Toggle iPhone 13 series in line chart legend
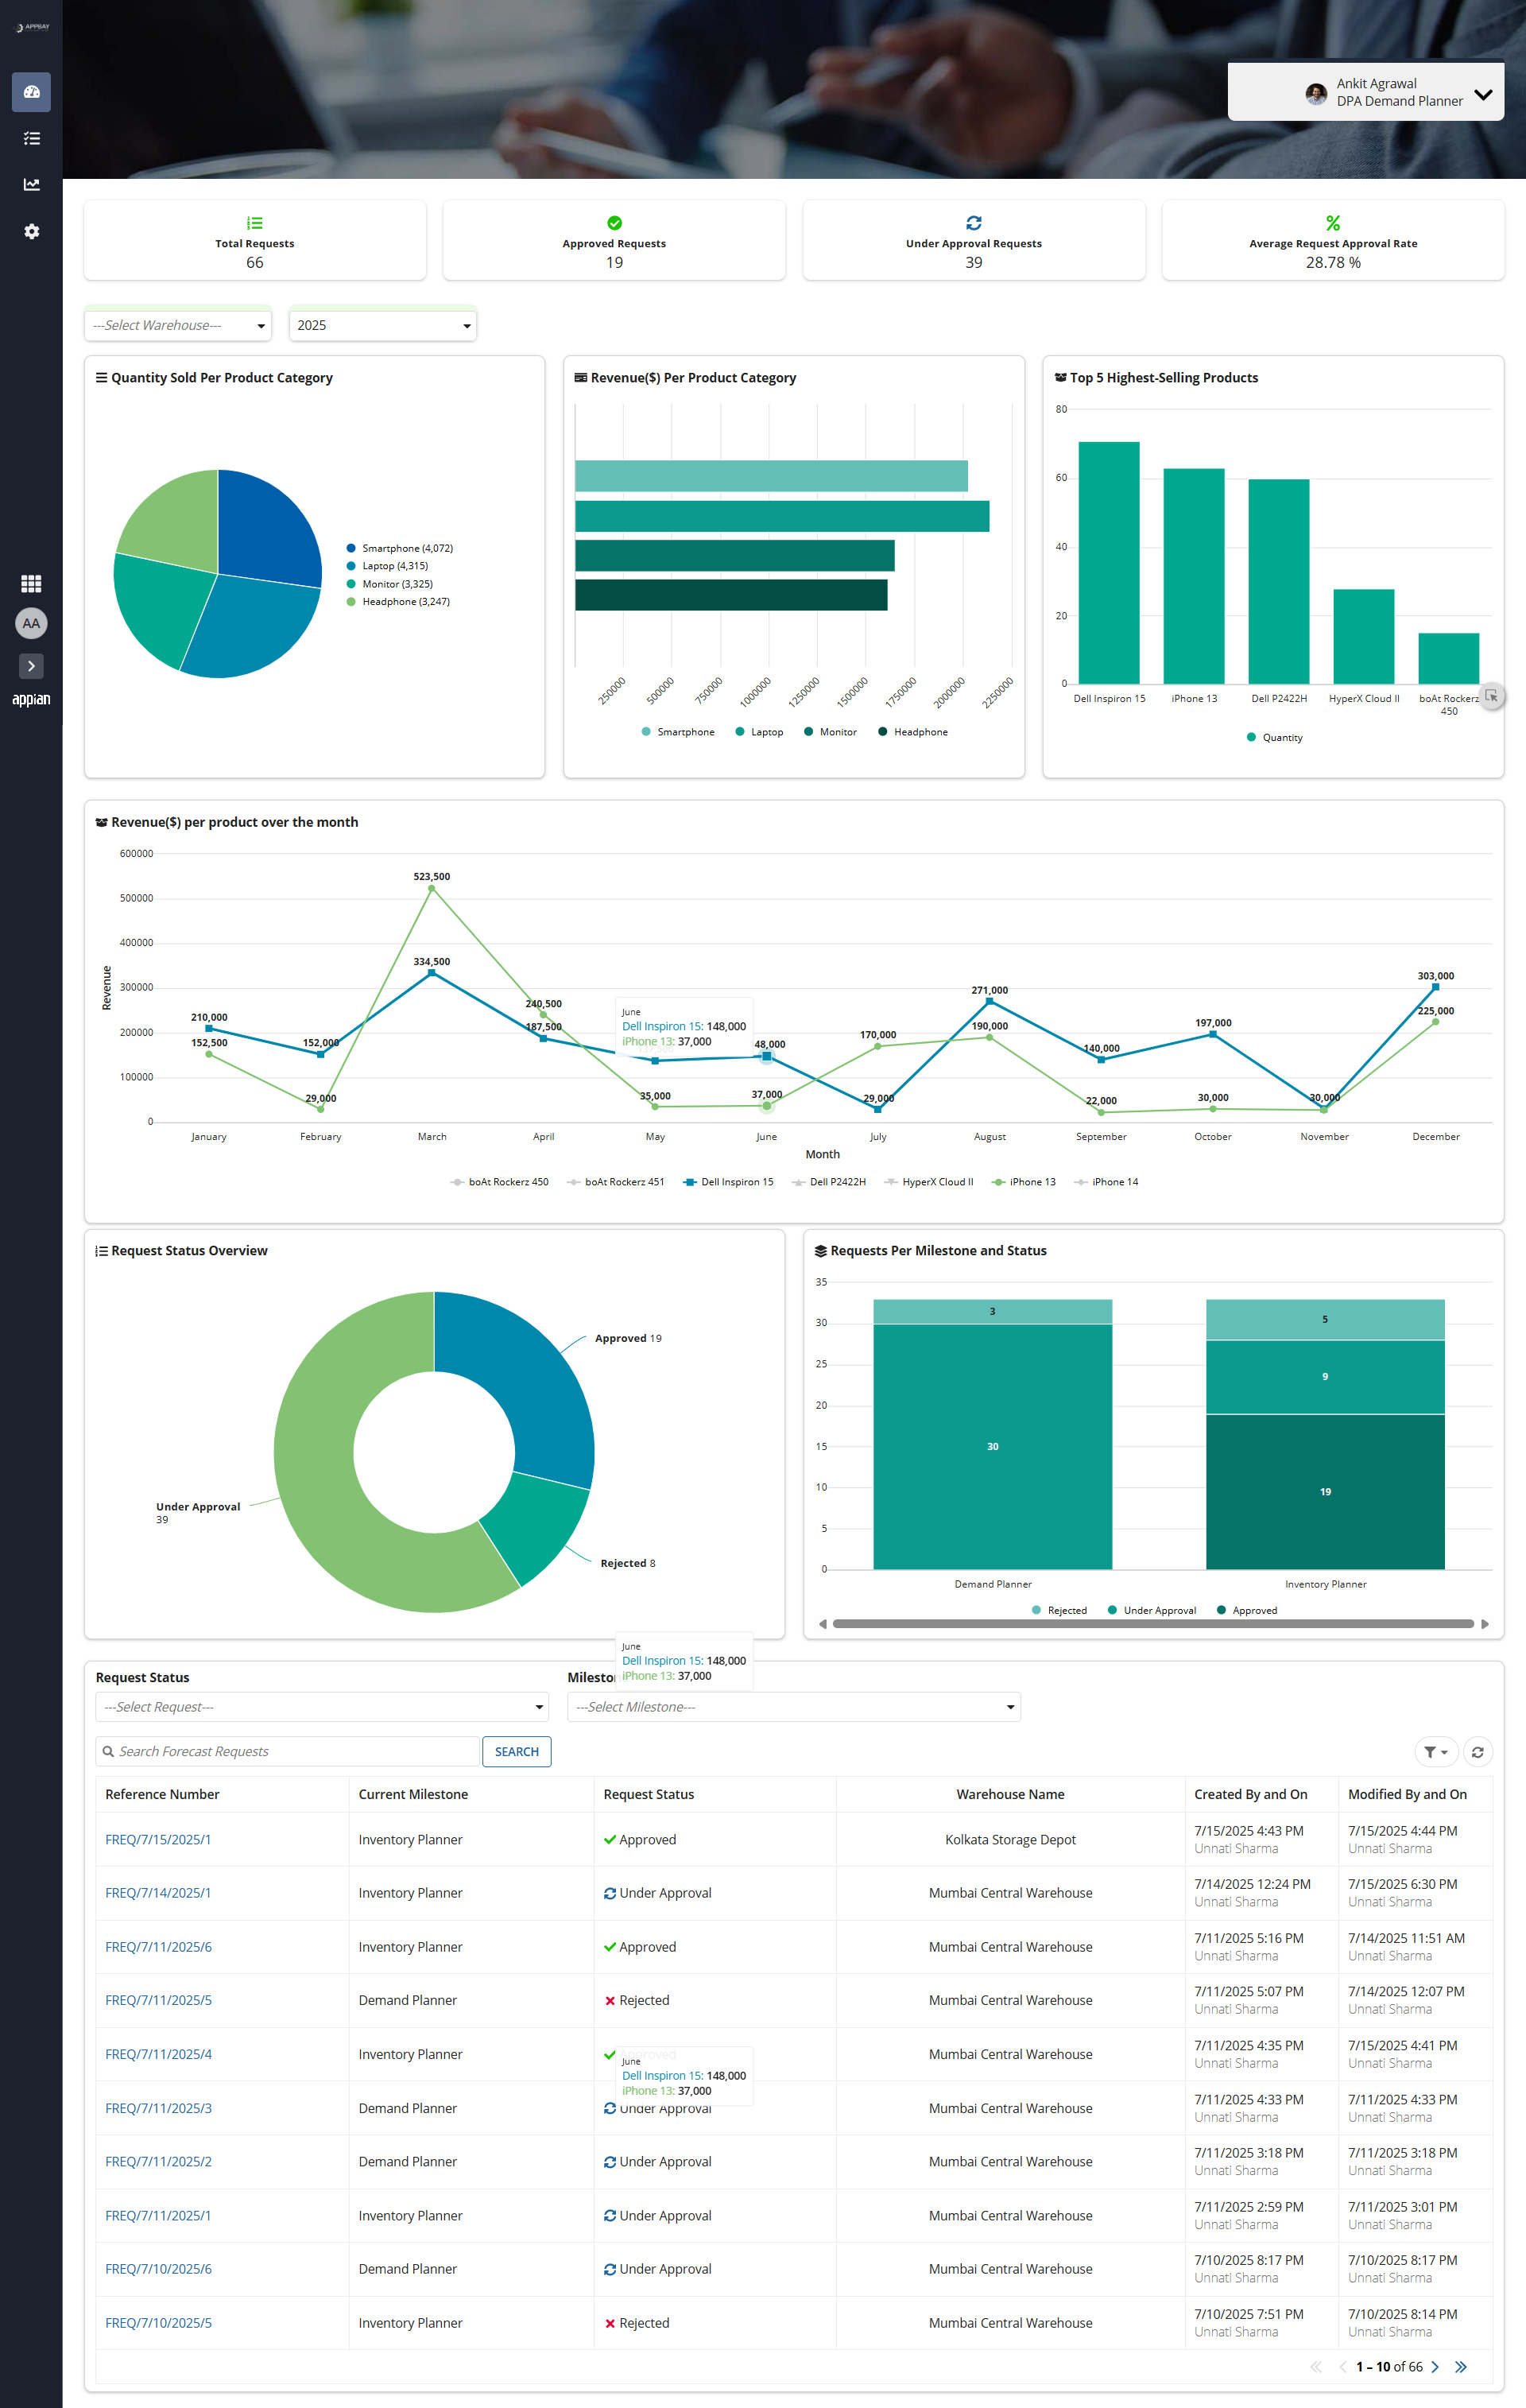The height and width of the screenshot is (2408, 1526). pyautogui.click(x=1023, y=1182)
